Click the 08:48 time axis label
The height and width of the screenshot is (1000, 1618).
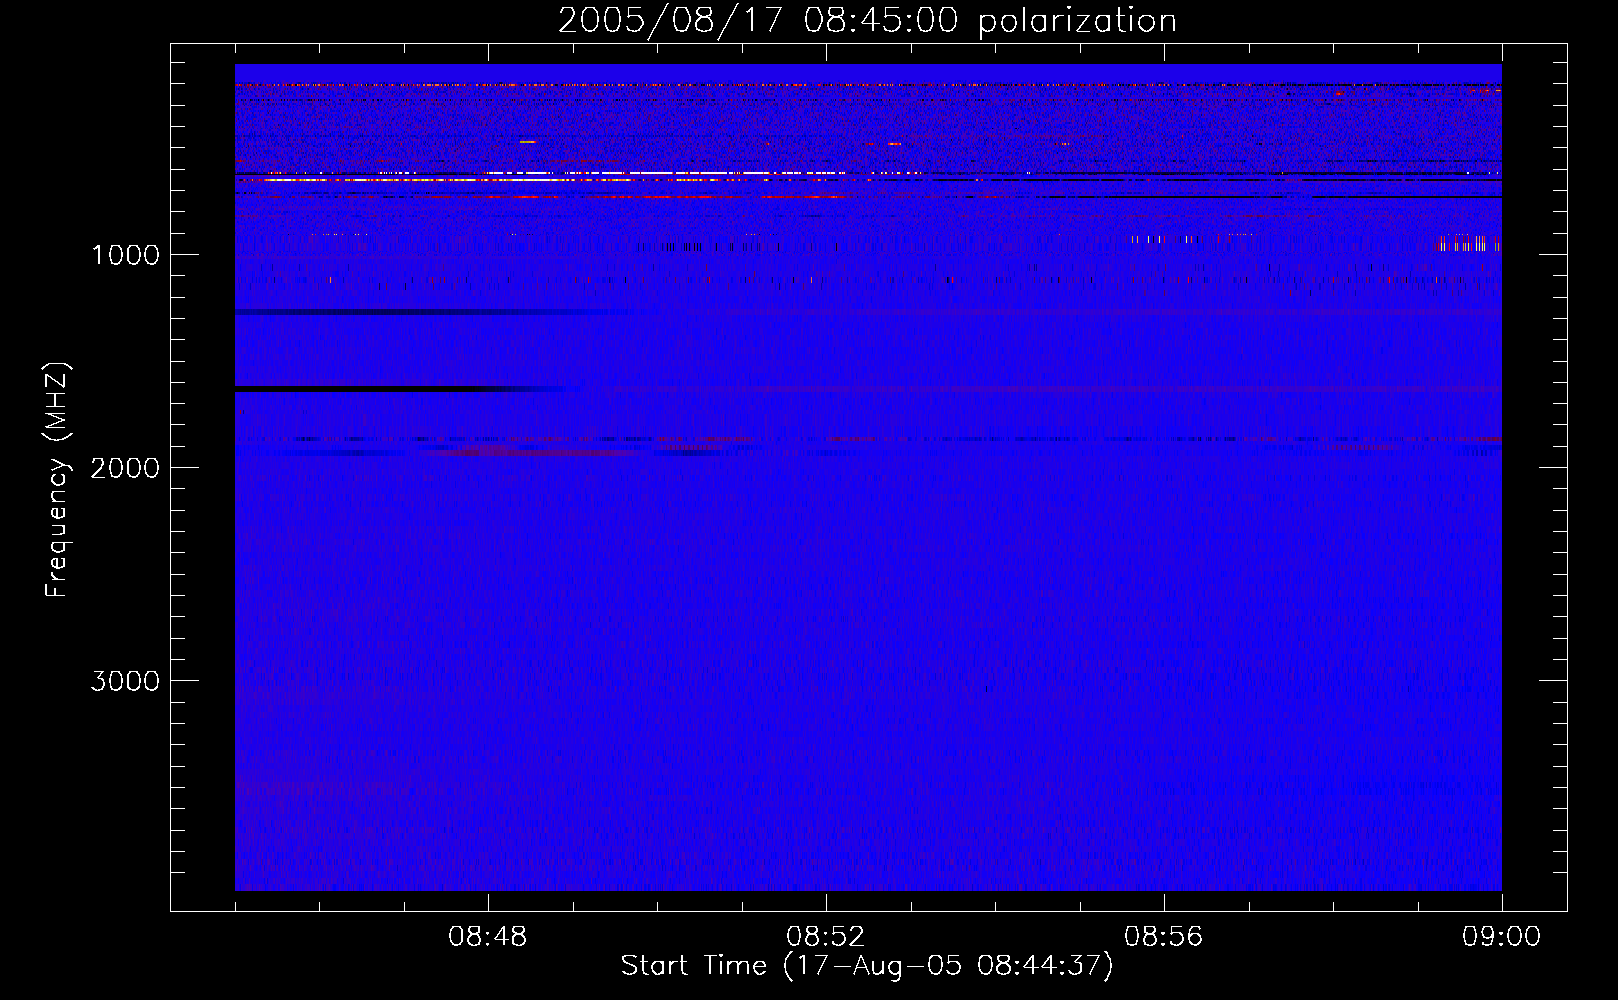point(488,937)
